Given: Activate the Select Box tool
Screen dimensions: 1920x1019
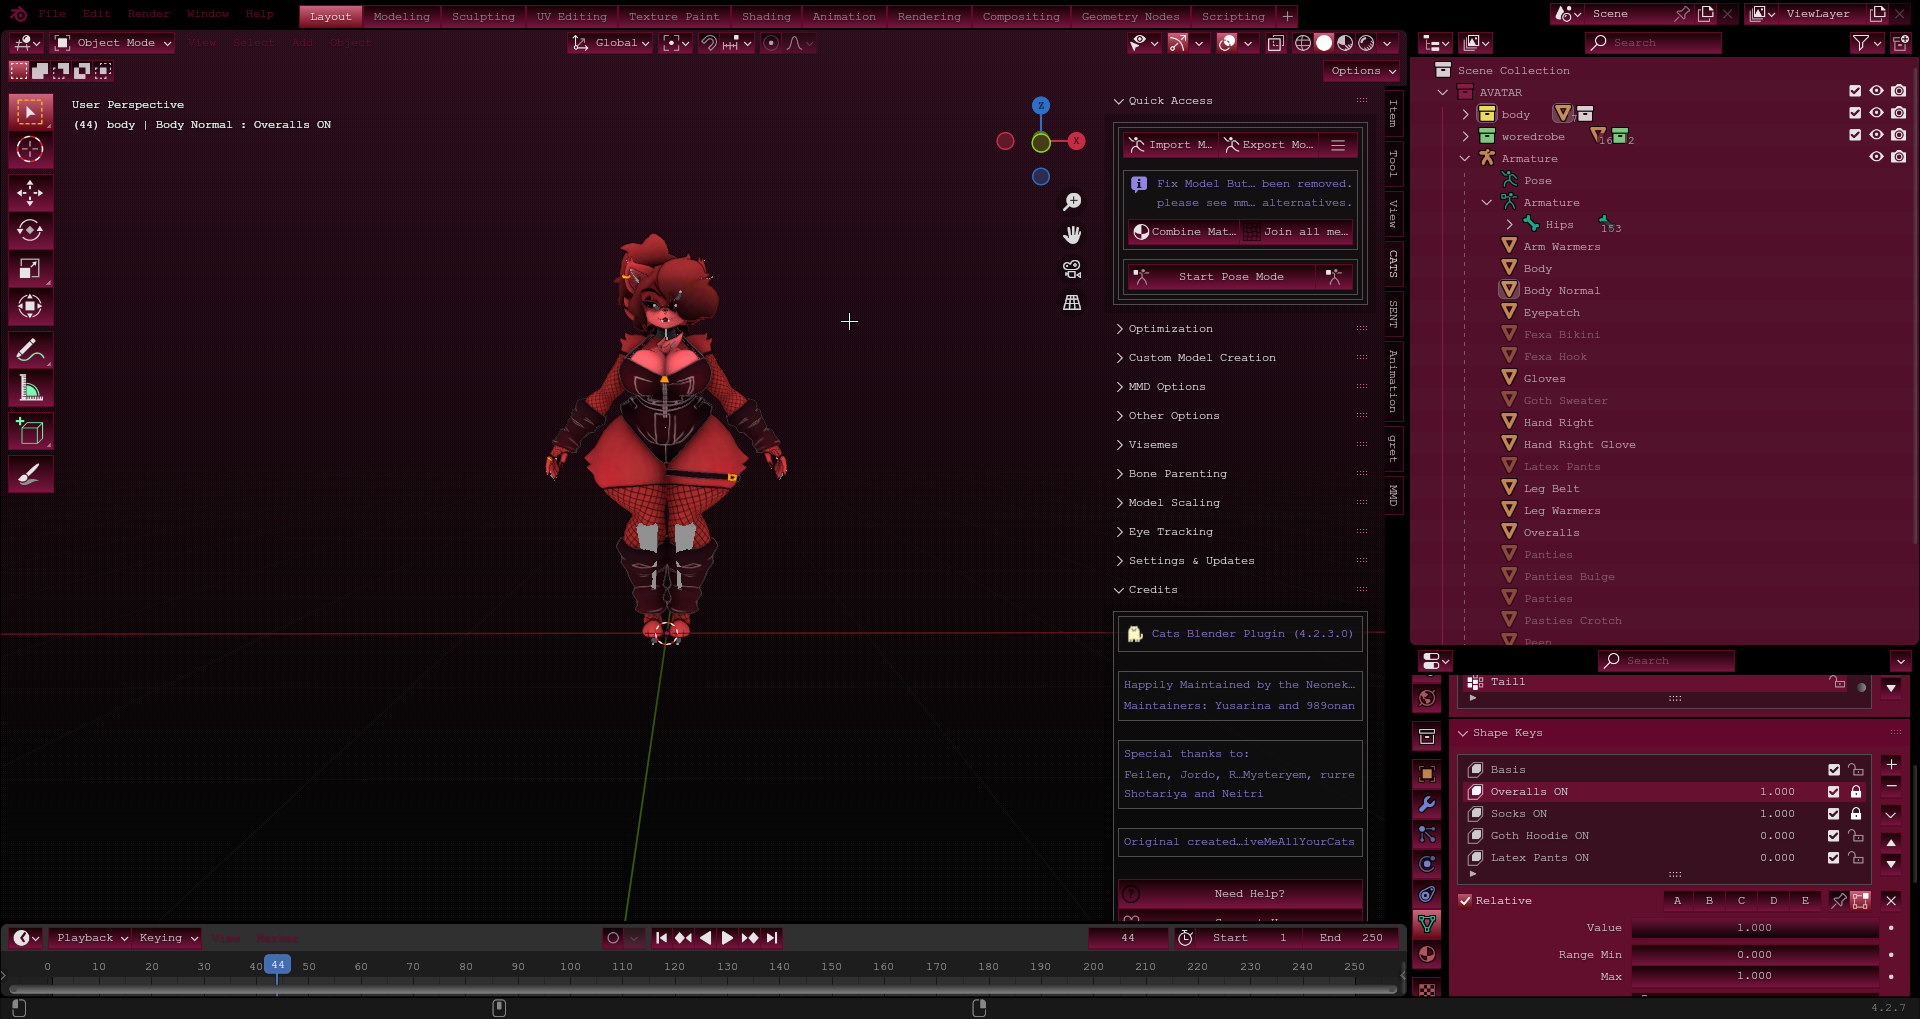Looking at the screenshot, I should (x=30, y=112).
